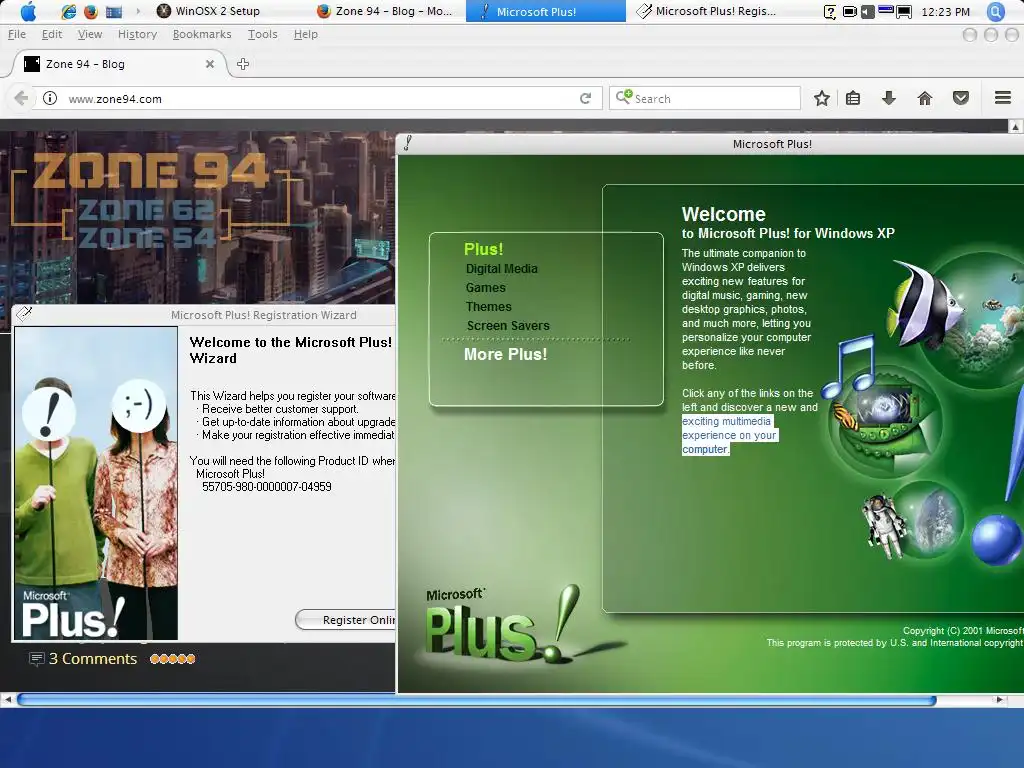Click the horizontal scrollbar thumb in browser
This screenshot has width=1024, height=768.
(477, 699)
